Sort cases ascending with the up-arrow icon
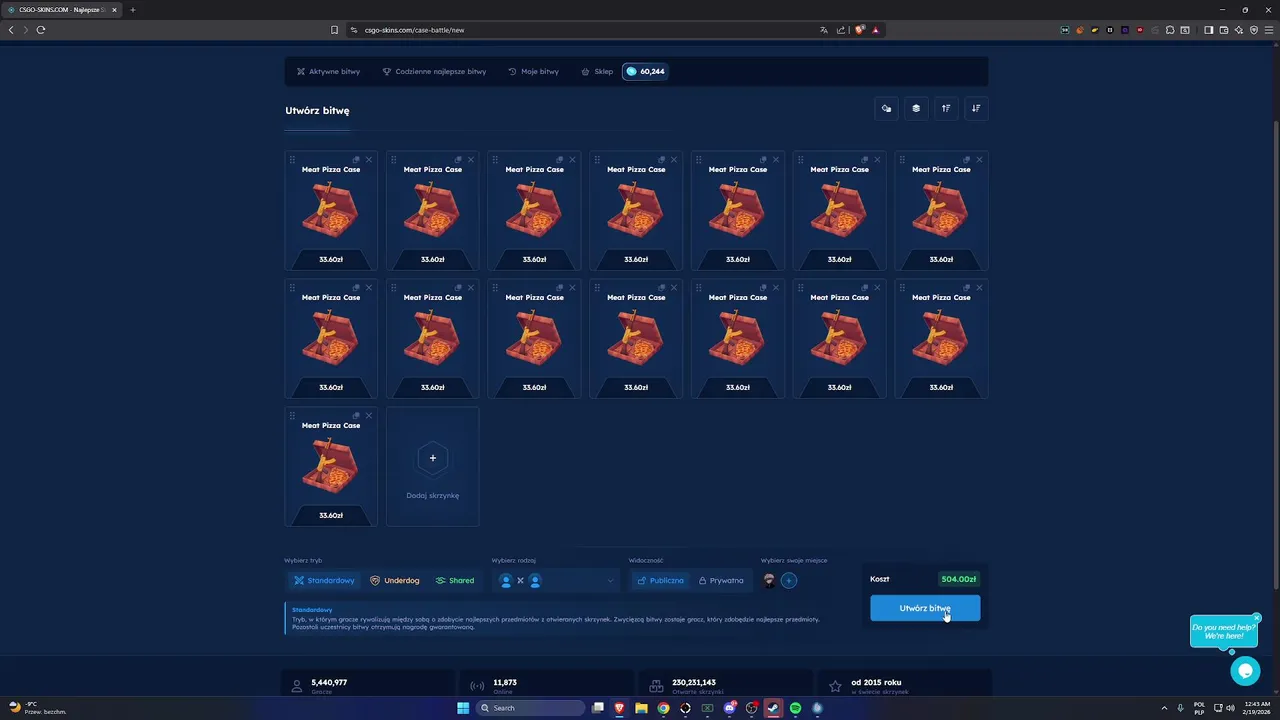The height and width of the screenshot is (720, 1280). pyautogui.click(x=946, y=108)
